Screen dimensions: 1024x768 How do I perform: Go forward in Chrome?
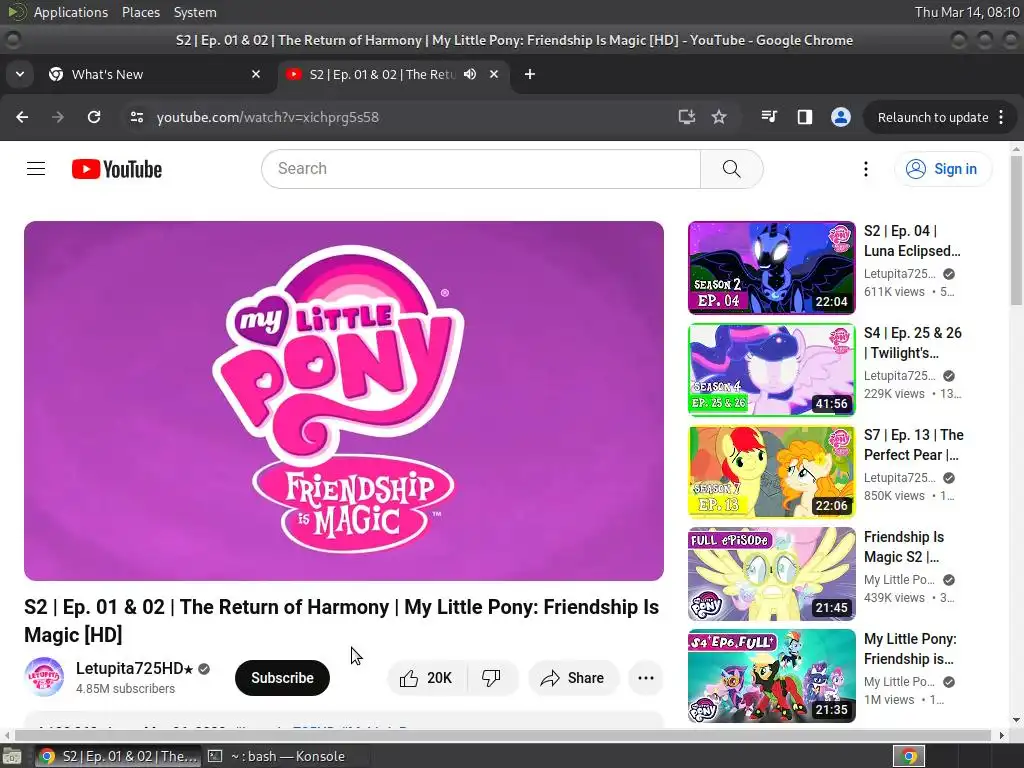click(x=58, y=117)
